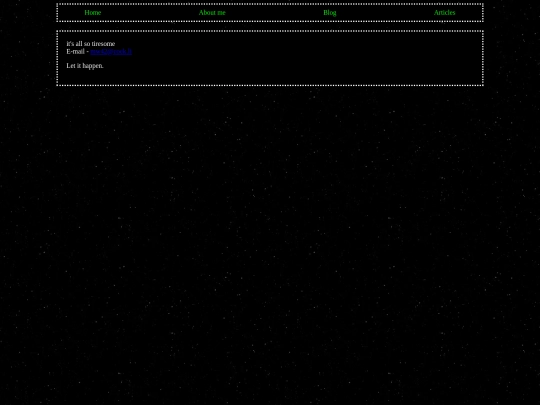Click the "E-mail -" label text

point(77,52)
